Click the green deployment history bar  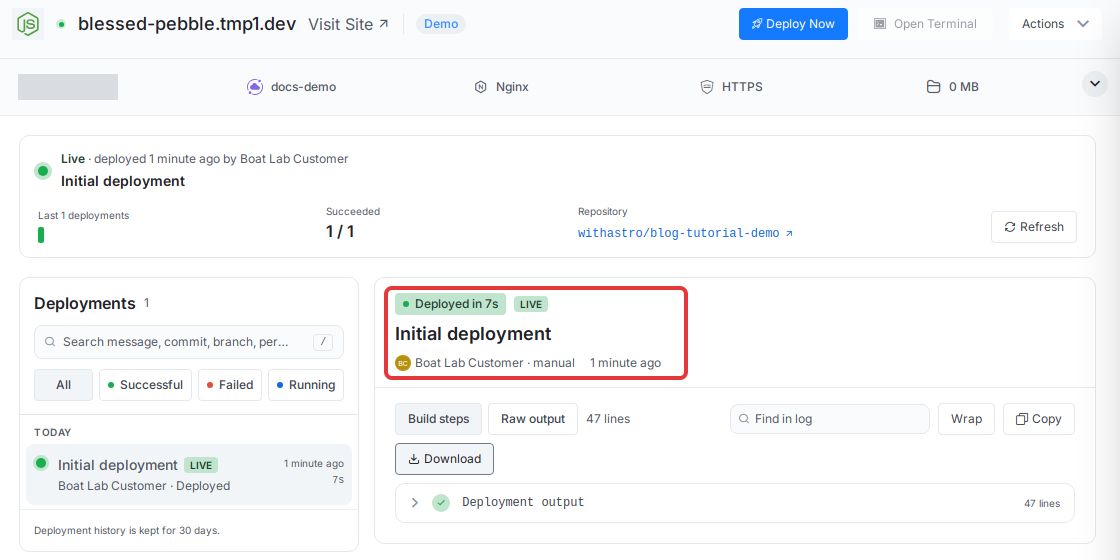pos(41,235)
